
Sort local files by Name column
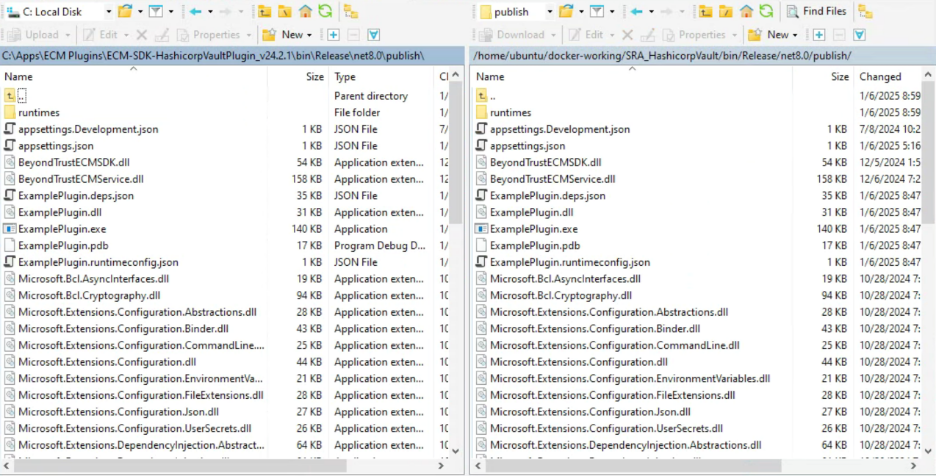[x=134, y=76]
